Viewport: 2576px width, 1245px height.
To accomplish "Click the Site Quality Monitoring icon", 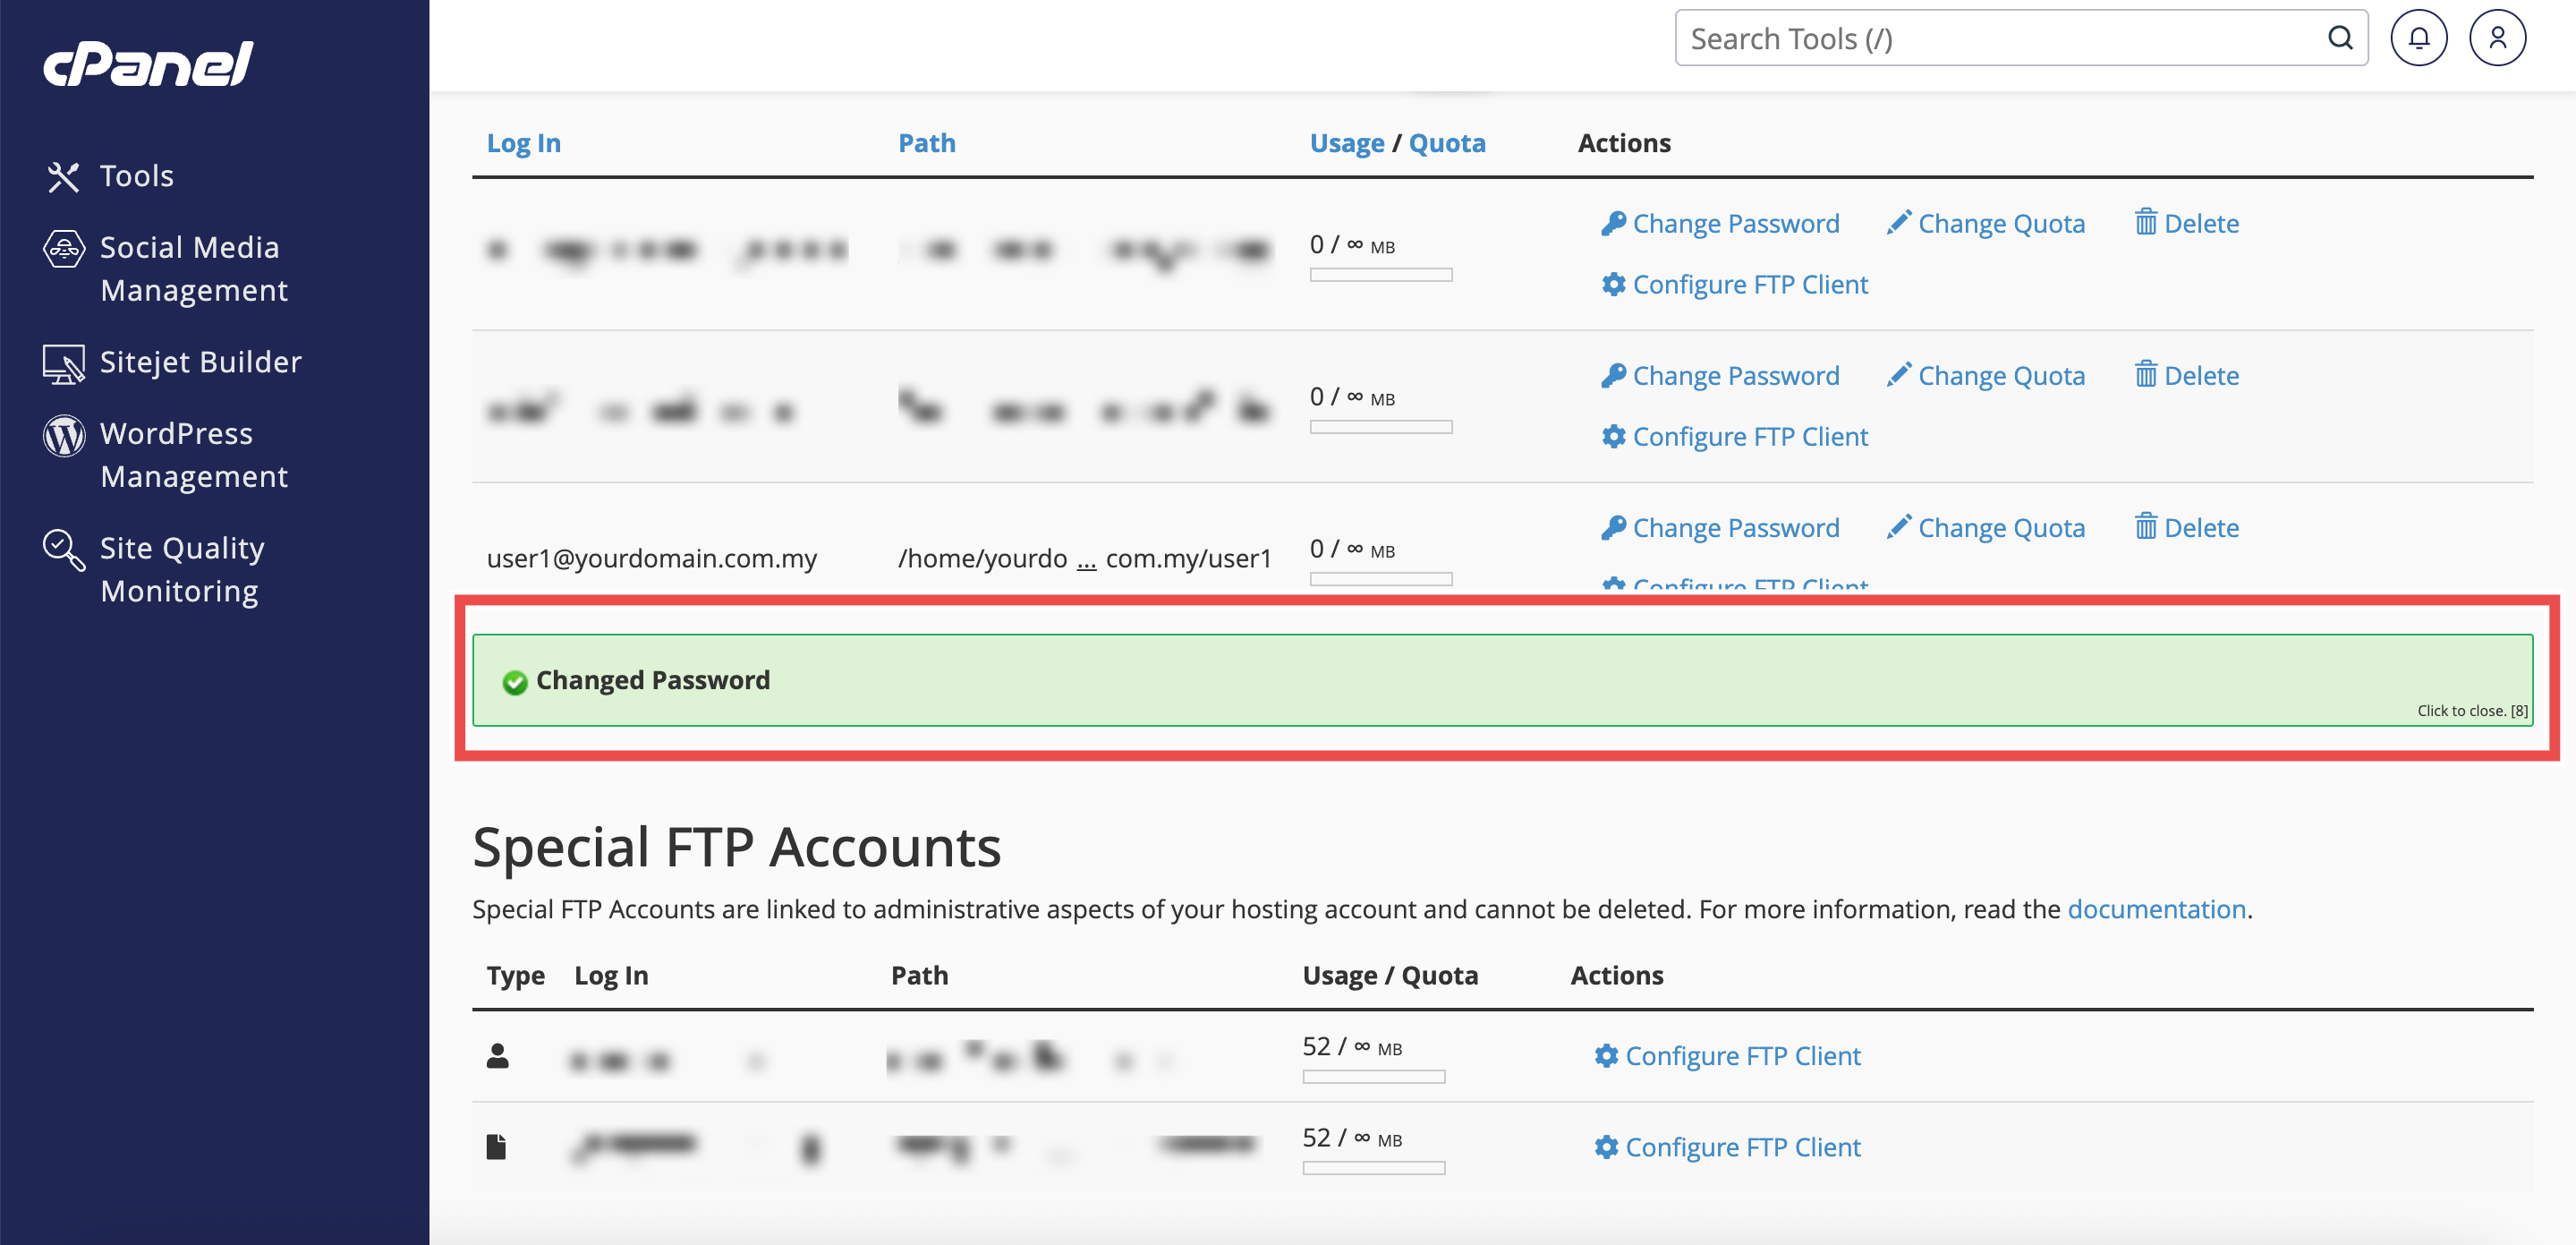I will tap(63, 550).
